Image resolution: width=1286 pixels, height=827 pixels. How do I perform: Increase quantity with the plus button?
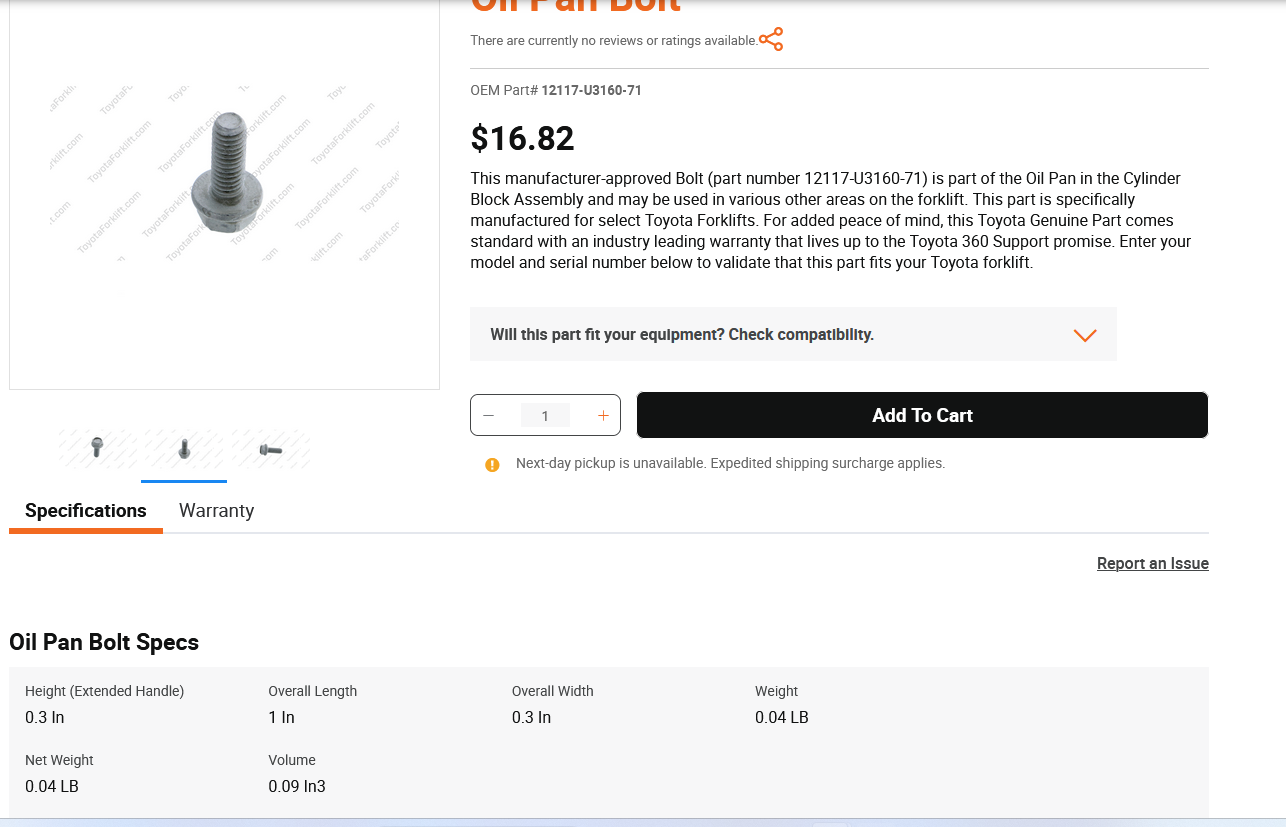click(603, 415)
